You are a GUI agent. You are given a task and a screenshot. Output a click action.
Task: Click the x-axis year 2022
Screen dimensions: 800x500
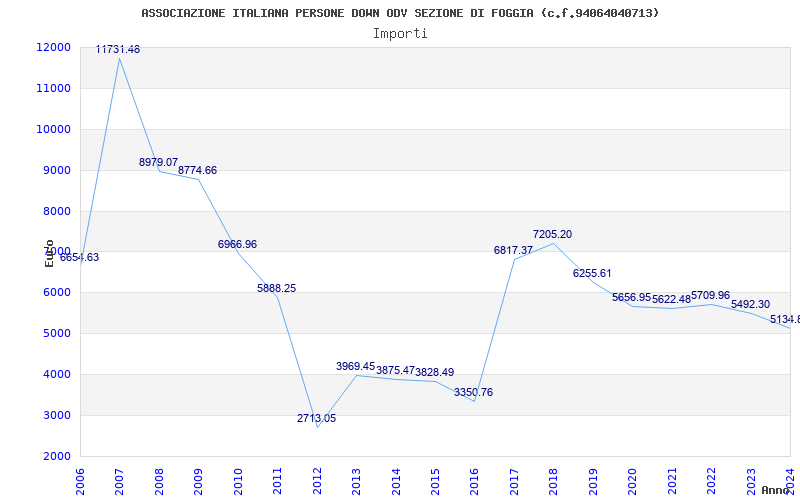[711, 481]
